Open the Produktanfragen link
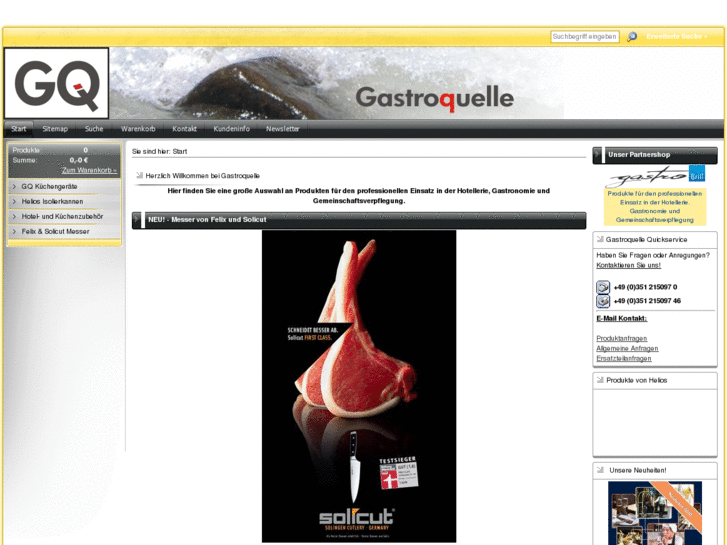727x545 pixels. pyautogui.click(x=621, y=339)
